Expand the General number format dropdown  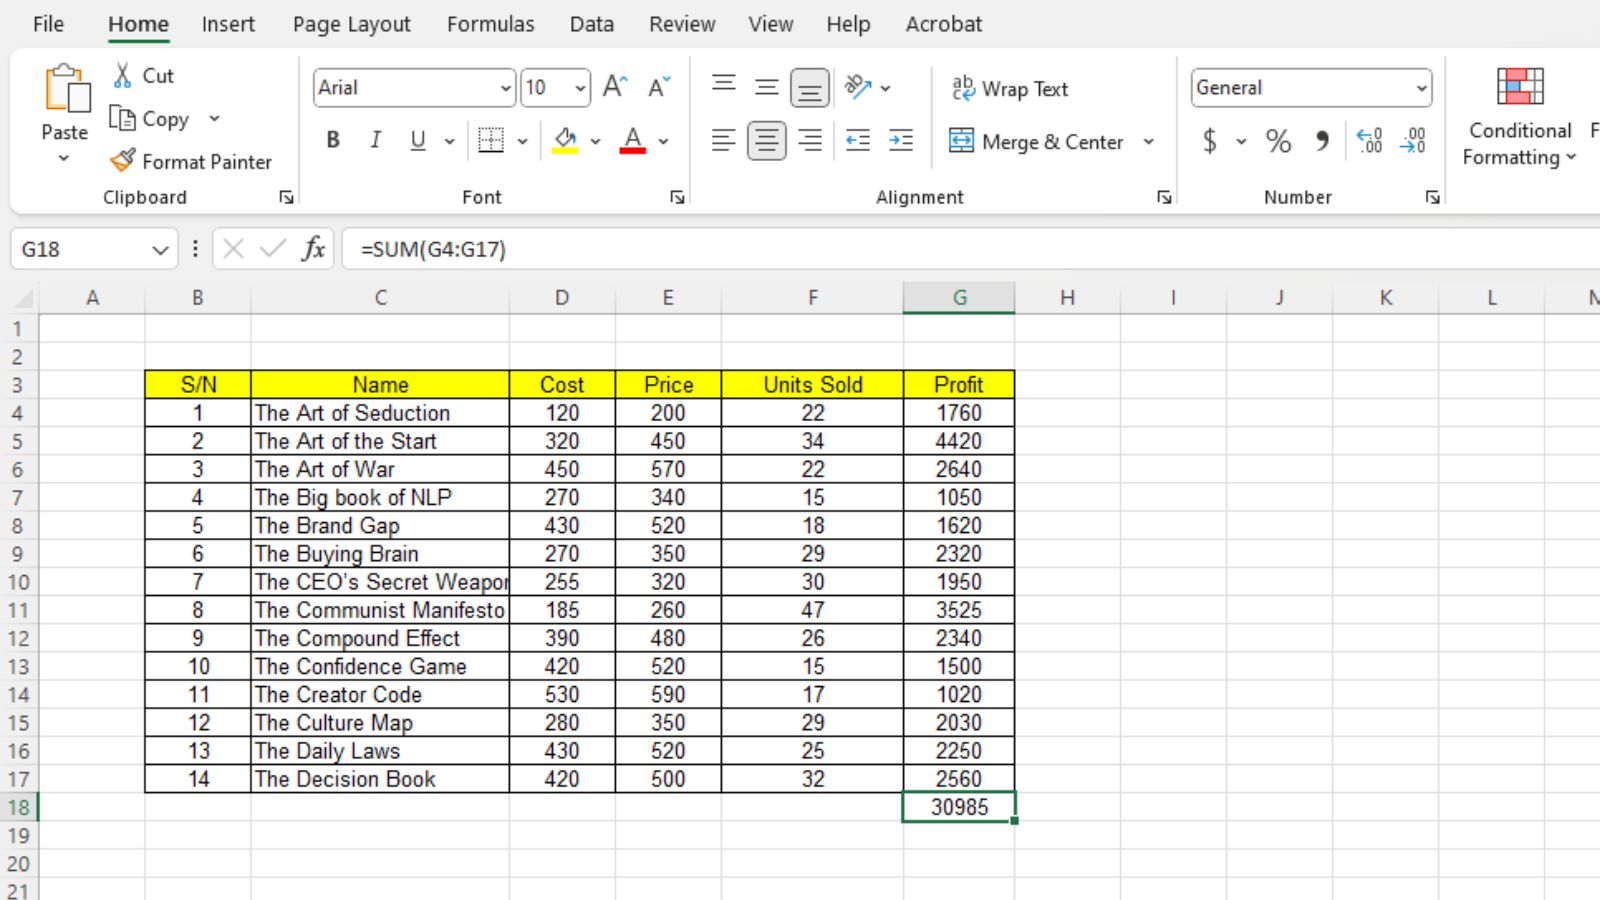pyautogui.click(x=1421, y=88)
